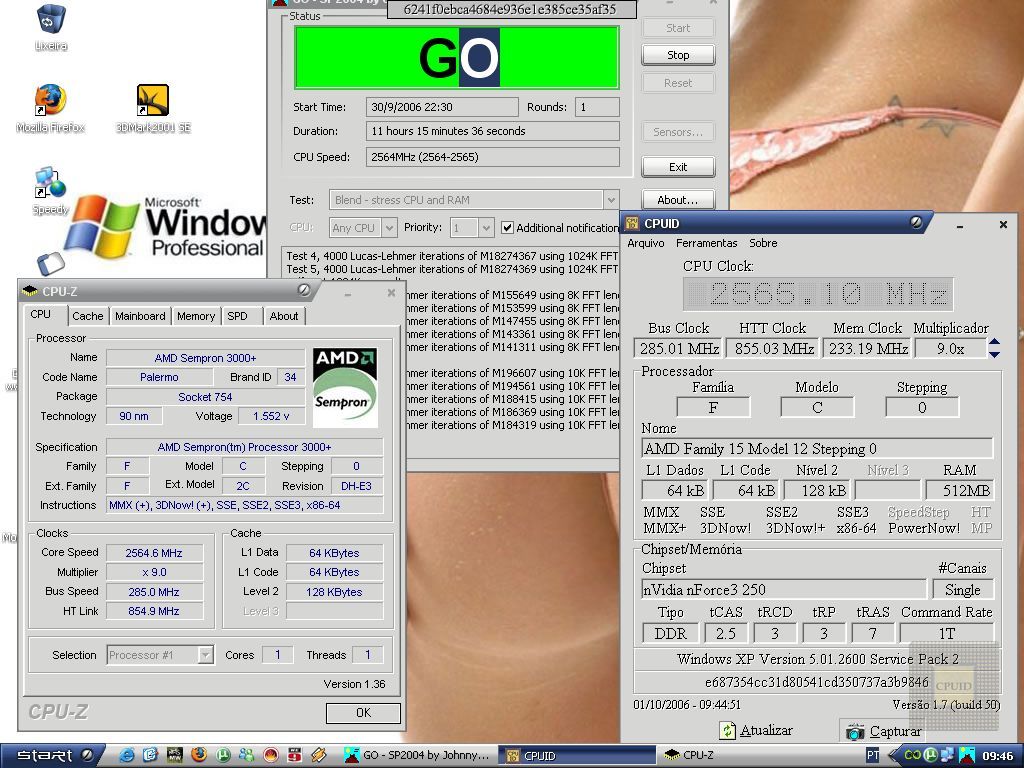The width and height of the screenshot is (1024, 768).
Task: Click the Stop button in SP2004
Action: [678, 55]
